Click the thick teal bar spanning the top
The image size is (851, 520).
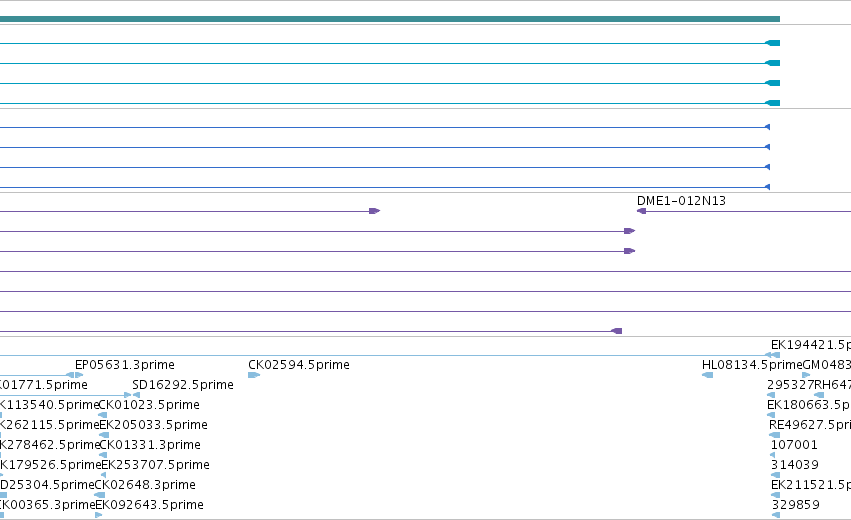(390, 19)
